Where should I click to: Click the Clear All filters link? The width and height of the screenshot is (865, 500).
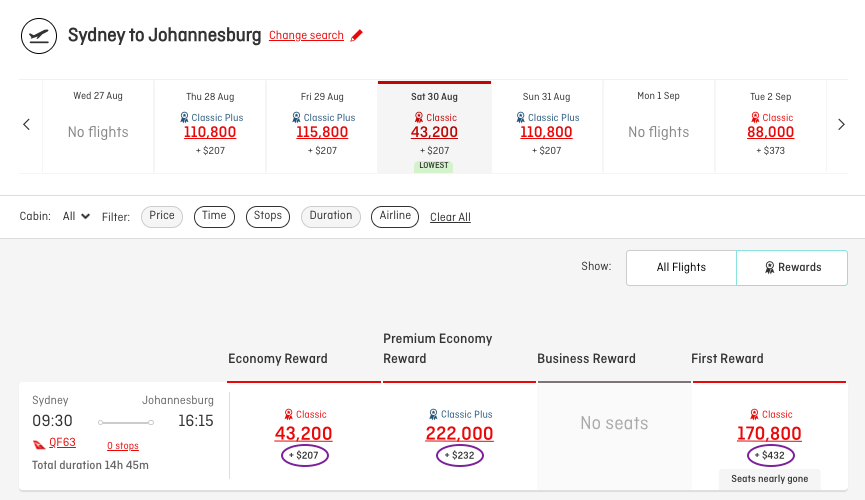450,217
